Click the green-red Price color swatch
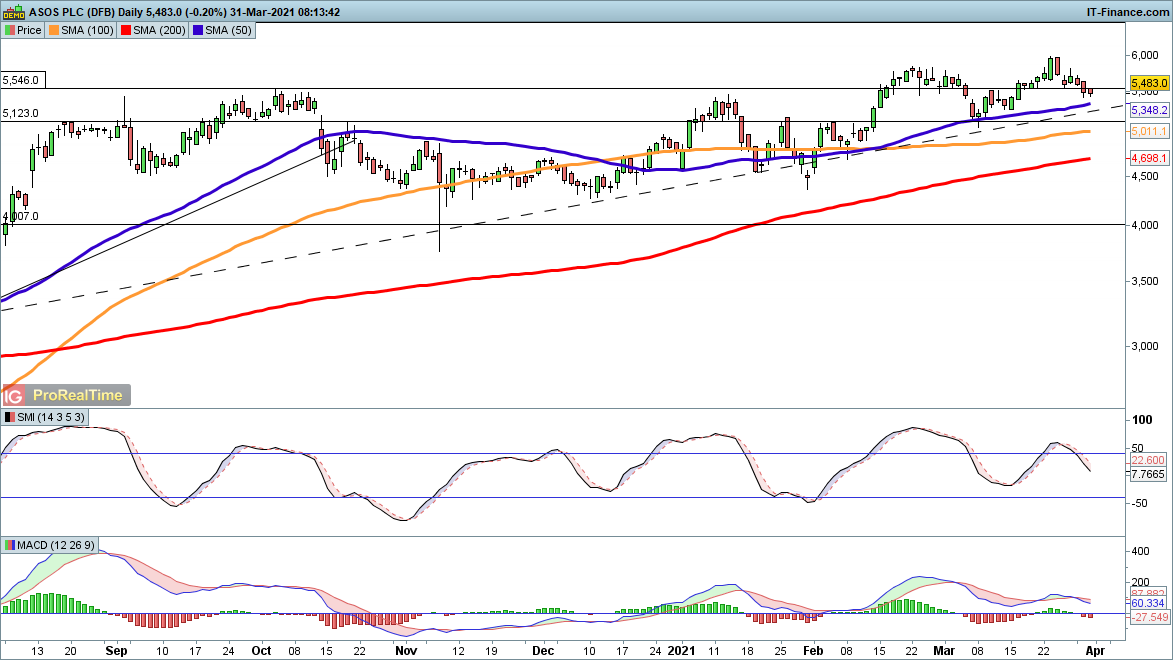 coord(10,30)
